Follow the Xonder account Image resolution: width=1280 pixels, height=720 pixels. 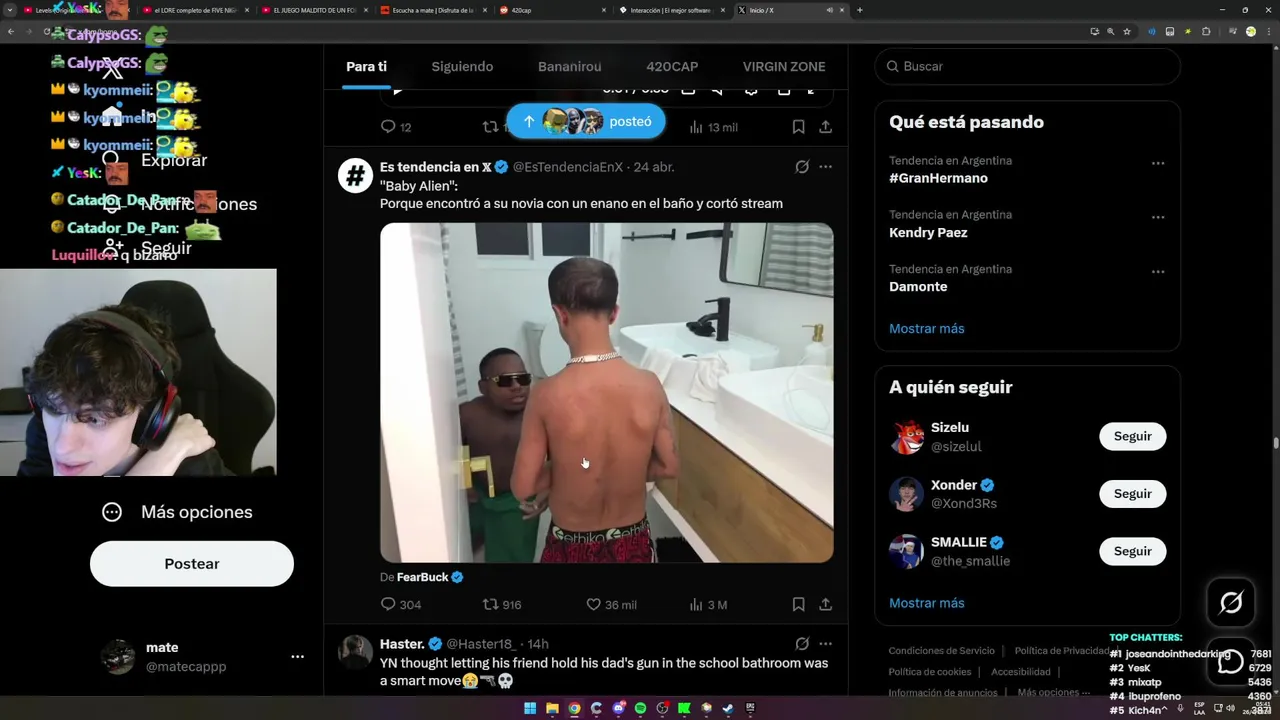1133,493
